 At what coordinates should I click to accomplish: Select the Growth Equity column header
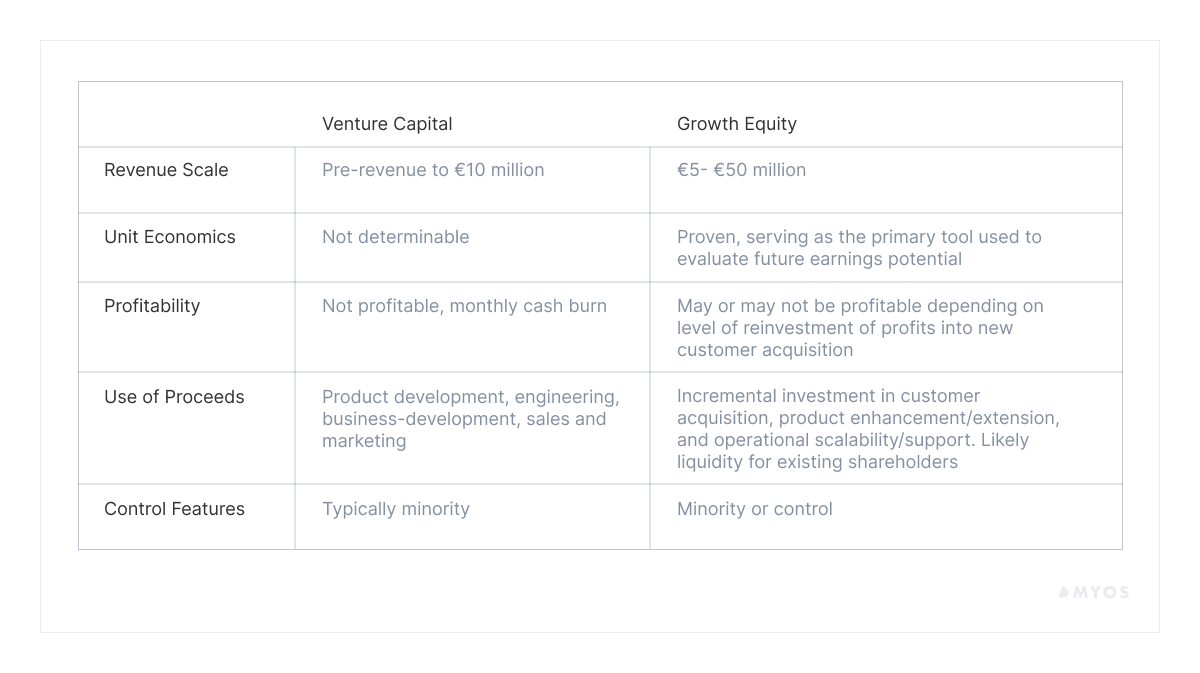pyautogui.click(x=737, y=124)
